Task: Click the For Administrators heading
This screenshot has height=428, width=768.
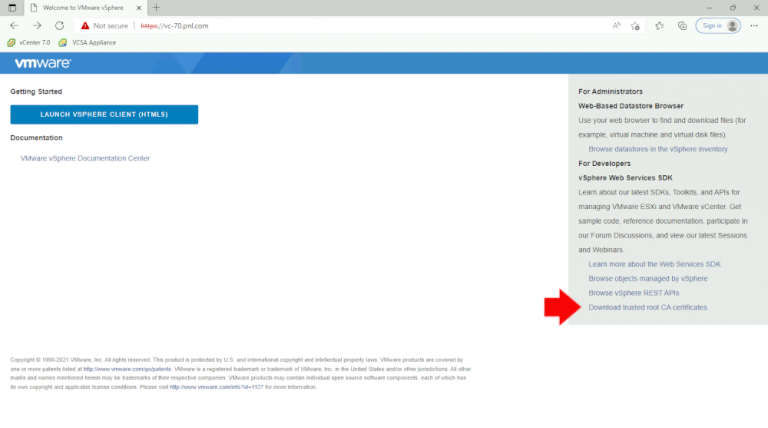Action: pyautogui.click(x=610, y=92)
